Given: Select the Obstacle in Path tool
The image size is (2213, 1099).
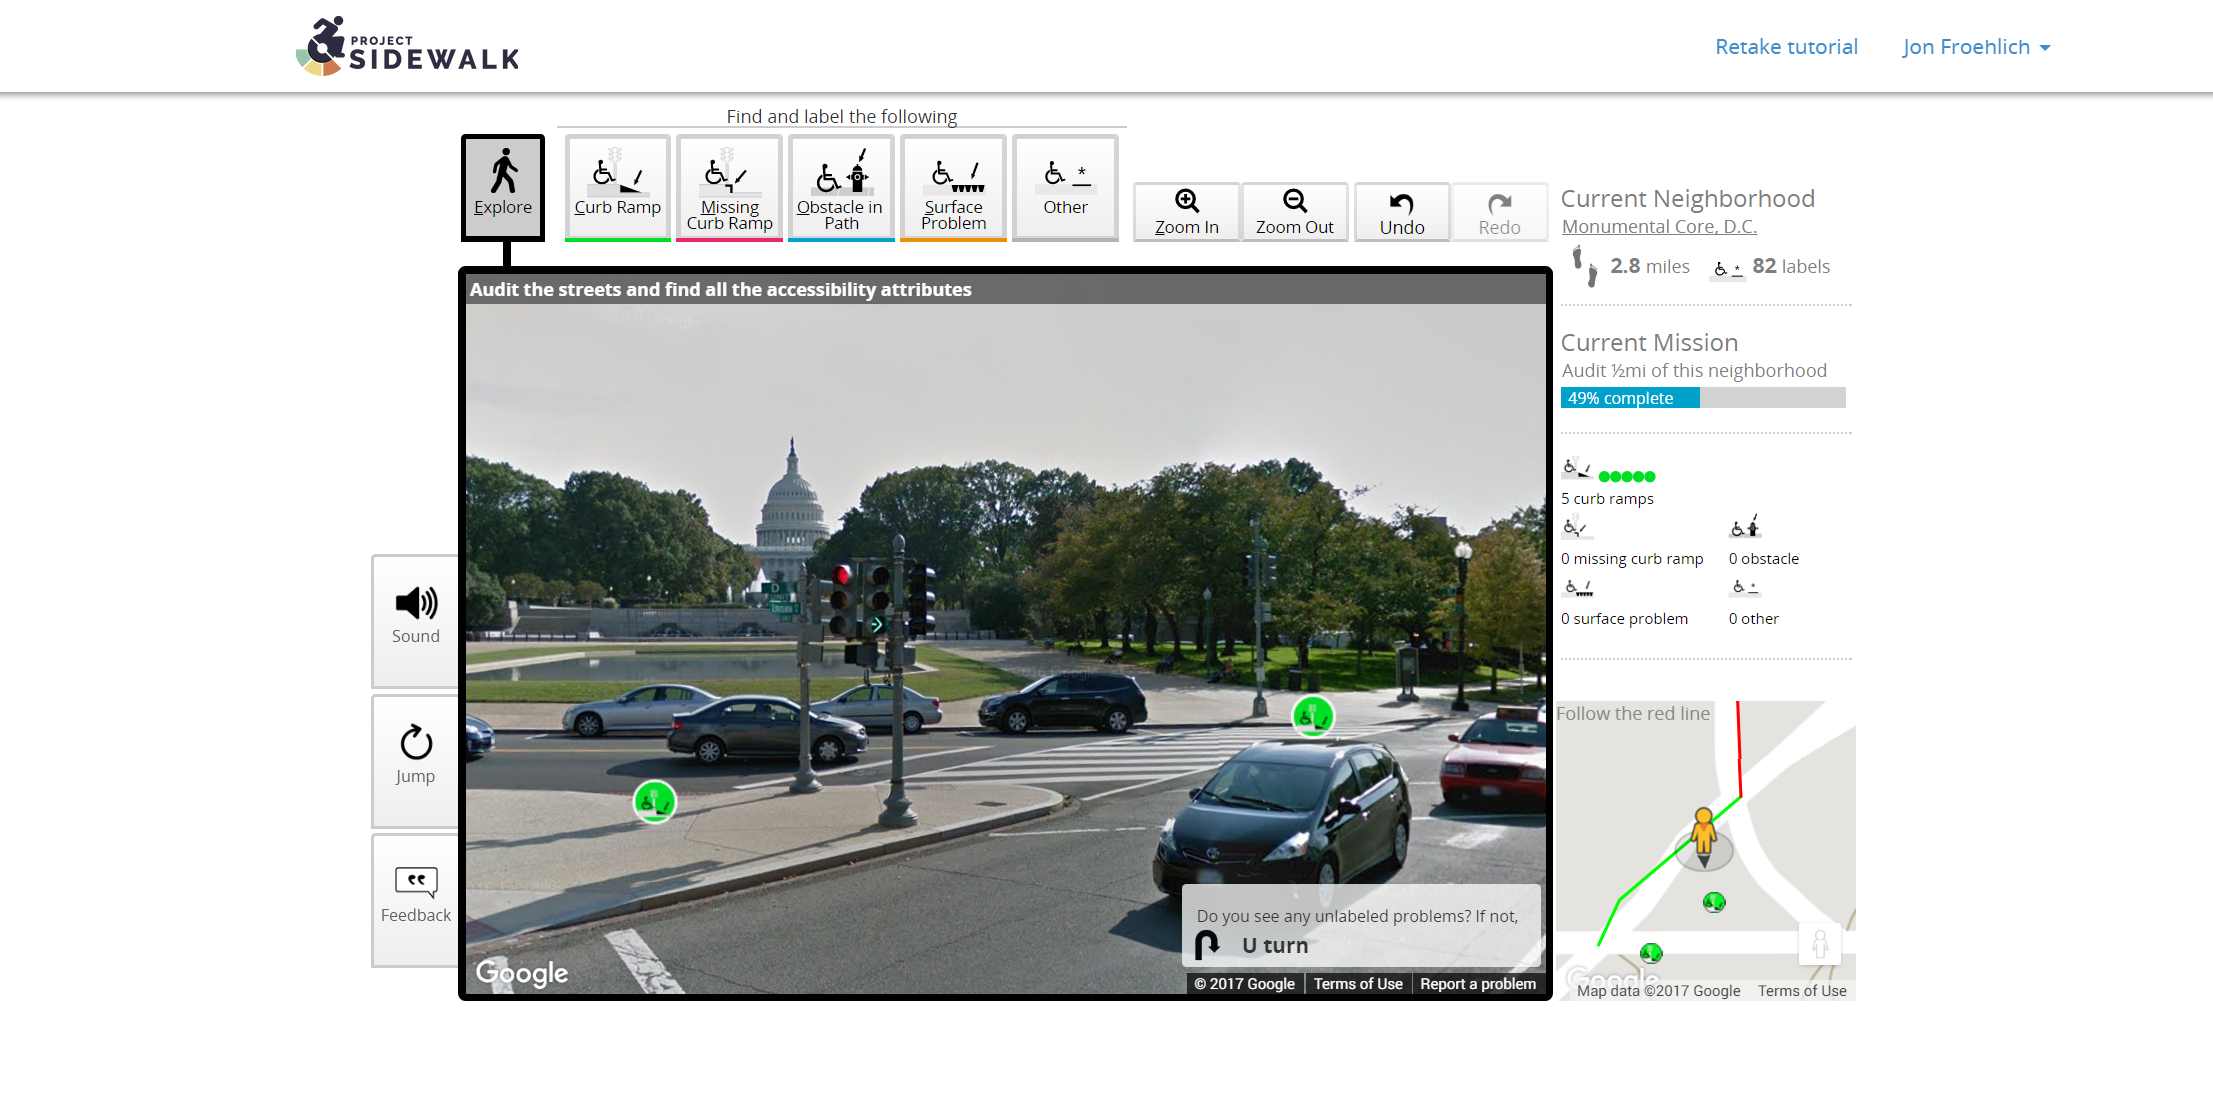Looking at the screenshot, I should tap(841, 188).
